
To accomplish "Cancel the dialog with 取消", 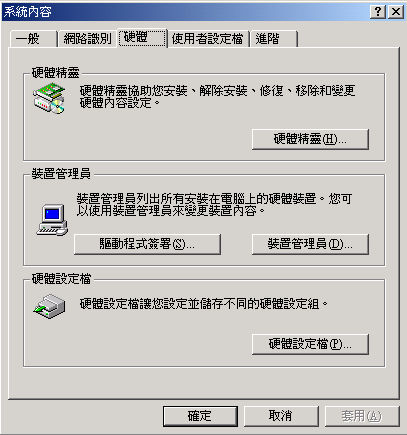I will pos(281,416).
